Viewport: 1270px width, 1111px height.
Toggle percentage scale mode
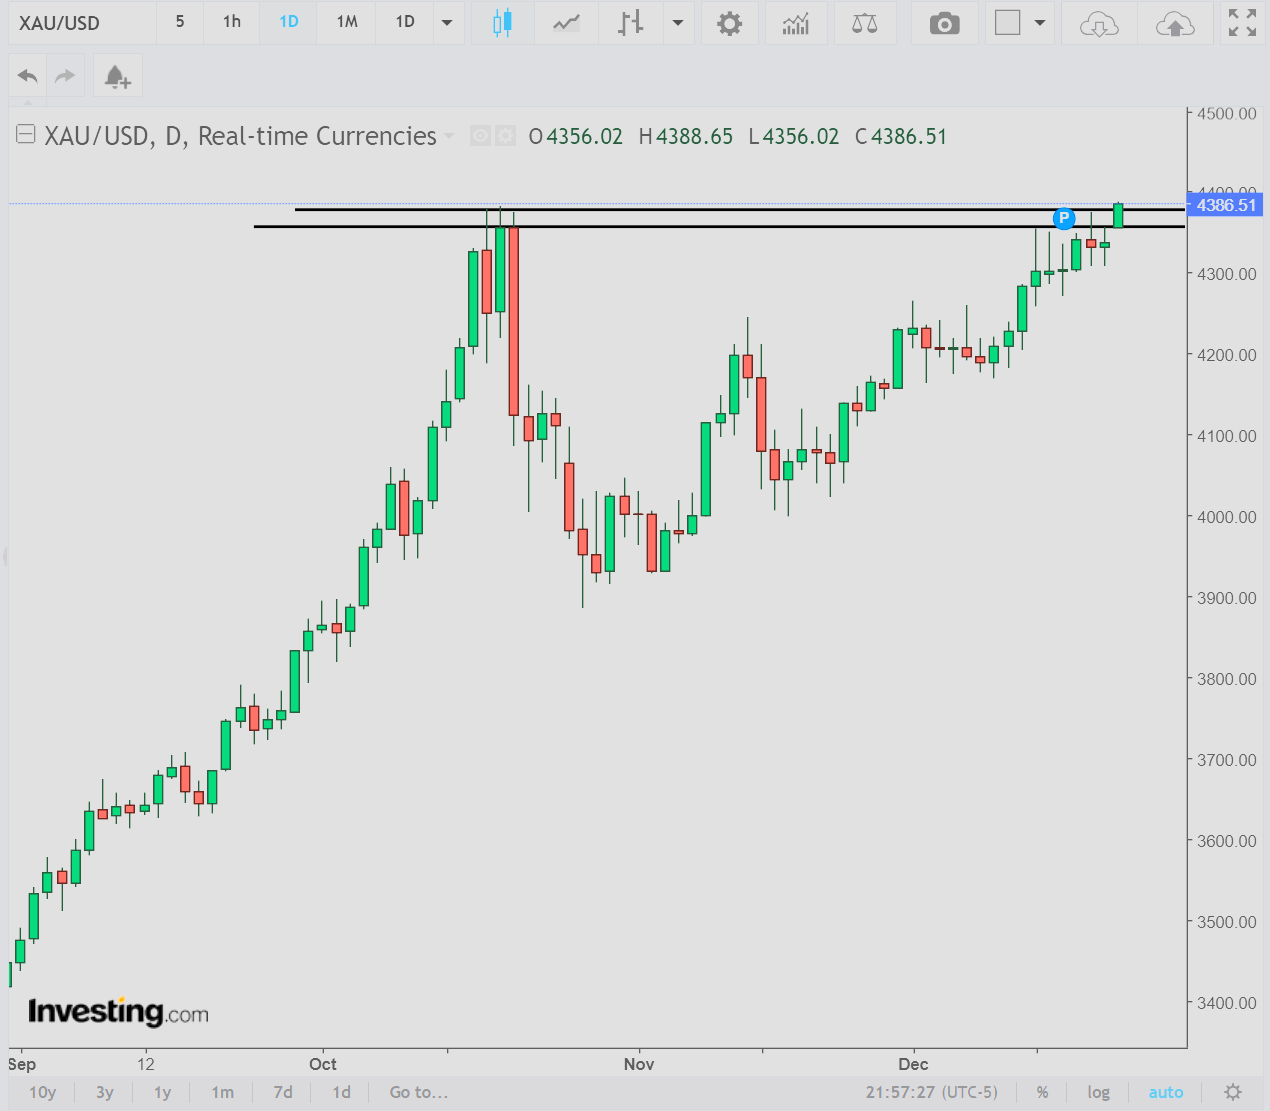pos(1042,1092)
